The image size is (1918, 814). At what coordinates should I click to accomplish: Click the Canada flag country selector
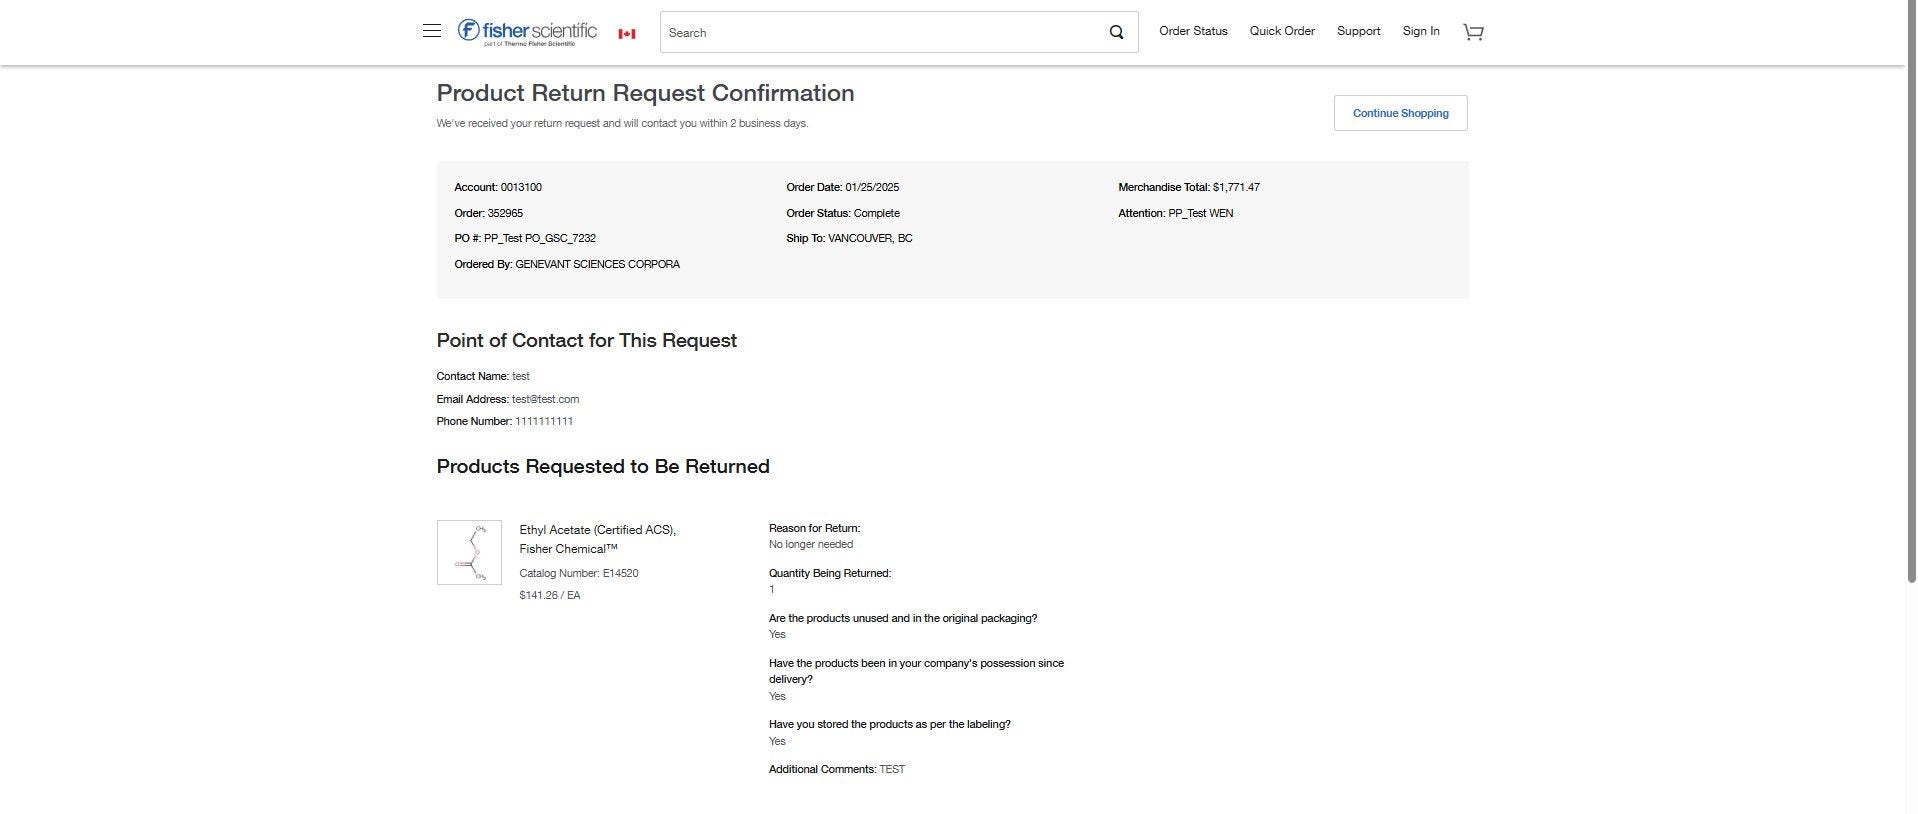[627, 34]
